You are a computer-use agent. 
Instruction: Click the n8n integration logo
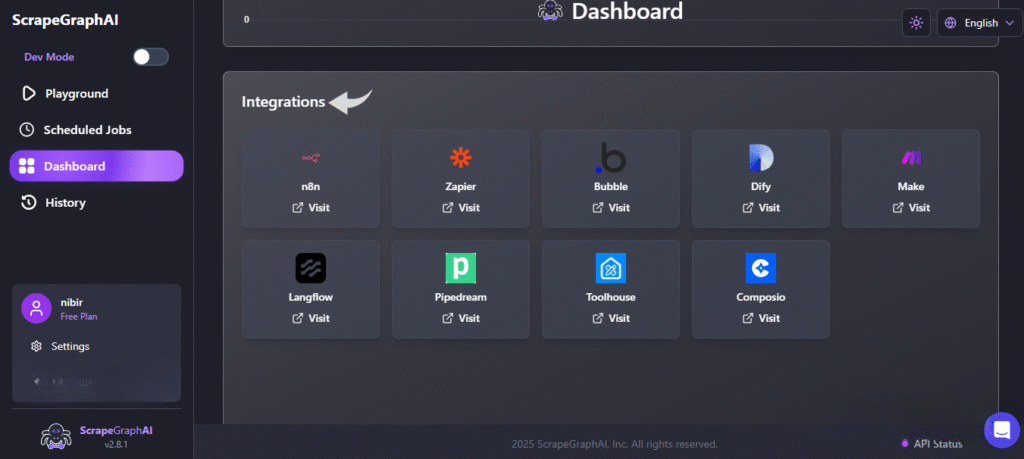[310, 158]
